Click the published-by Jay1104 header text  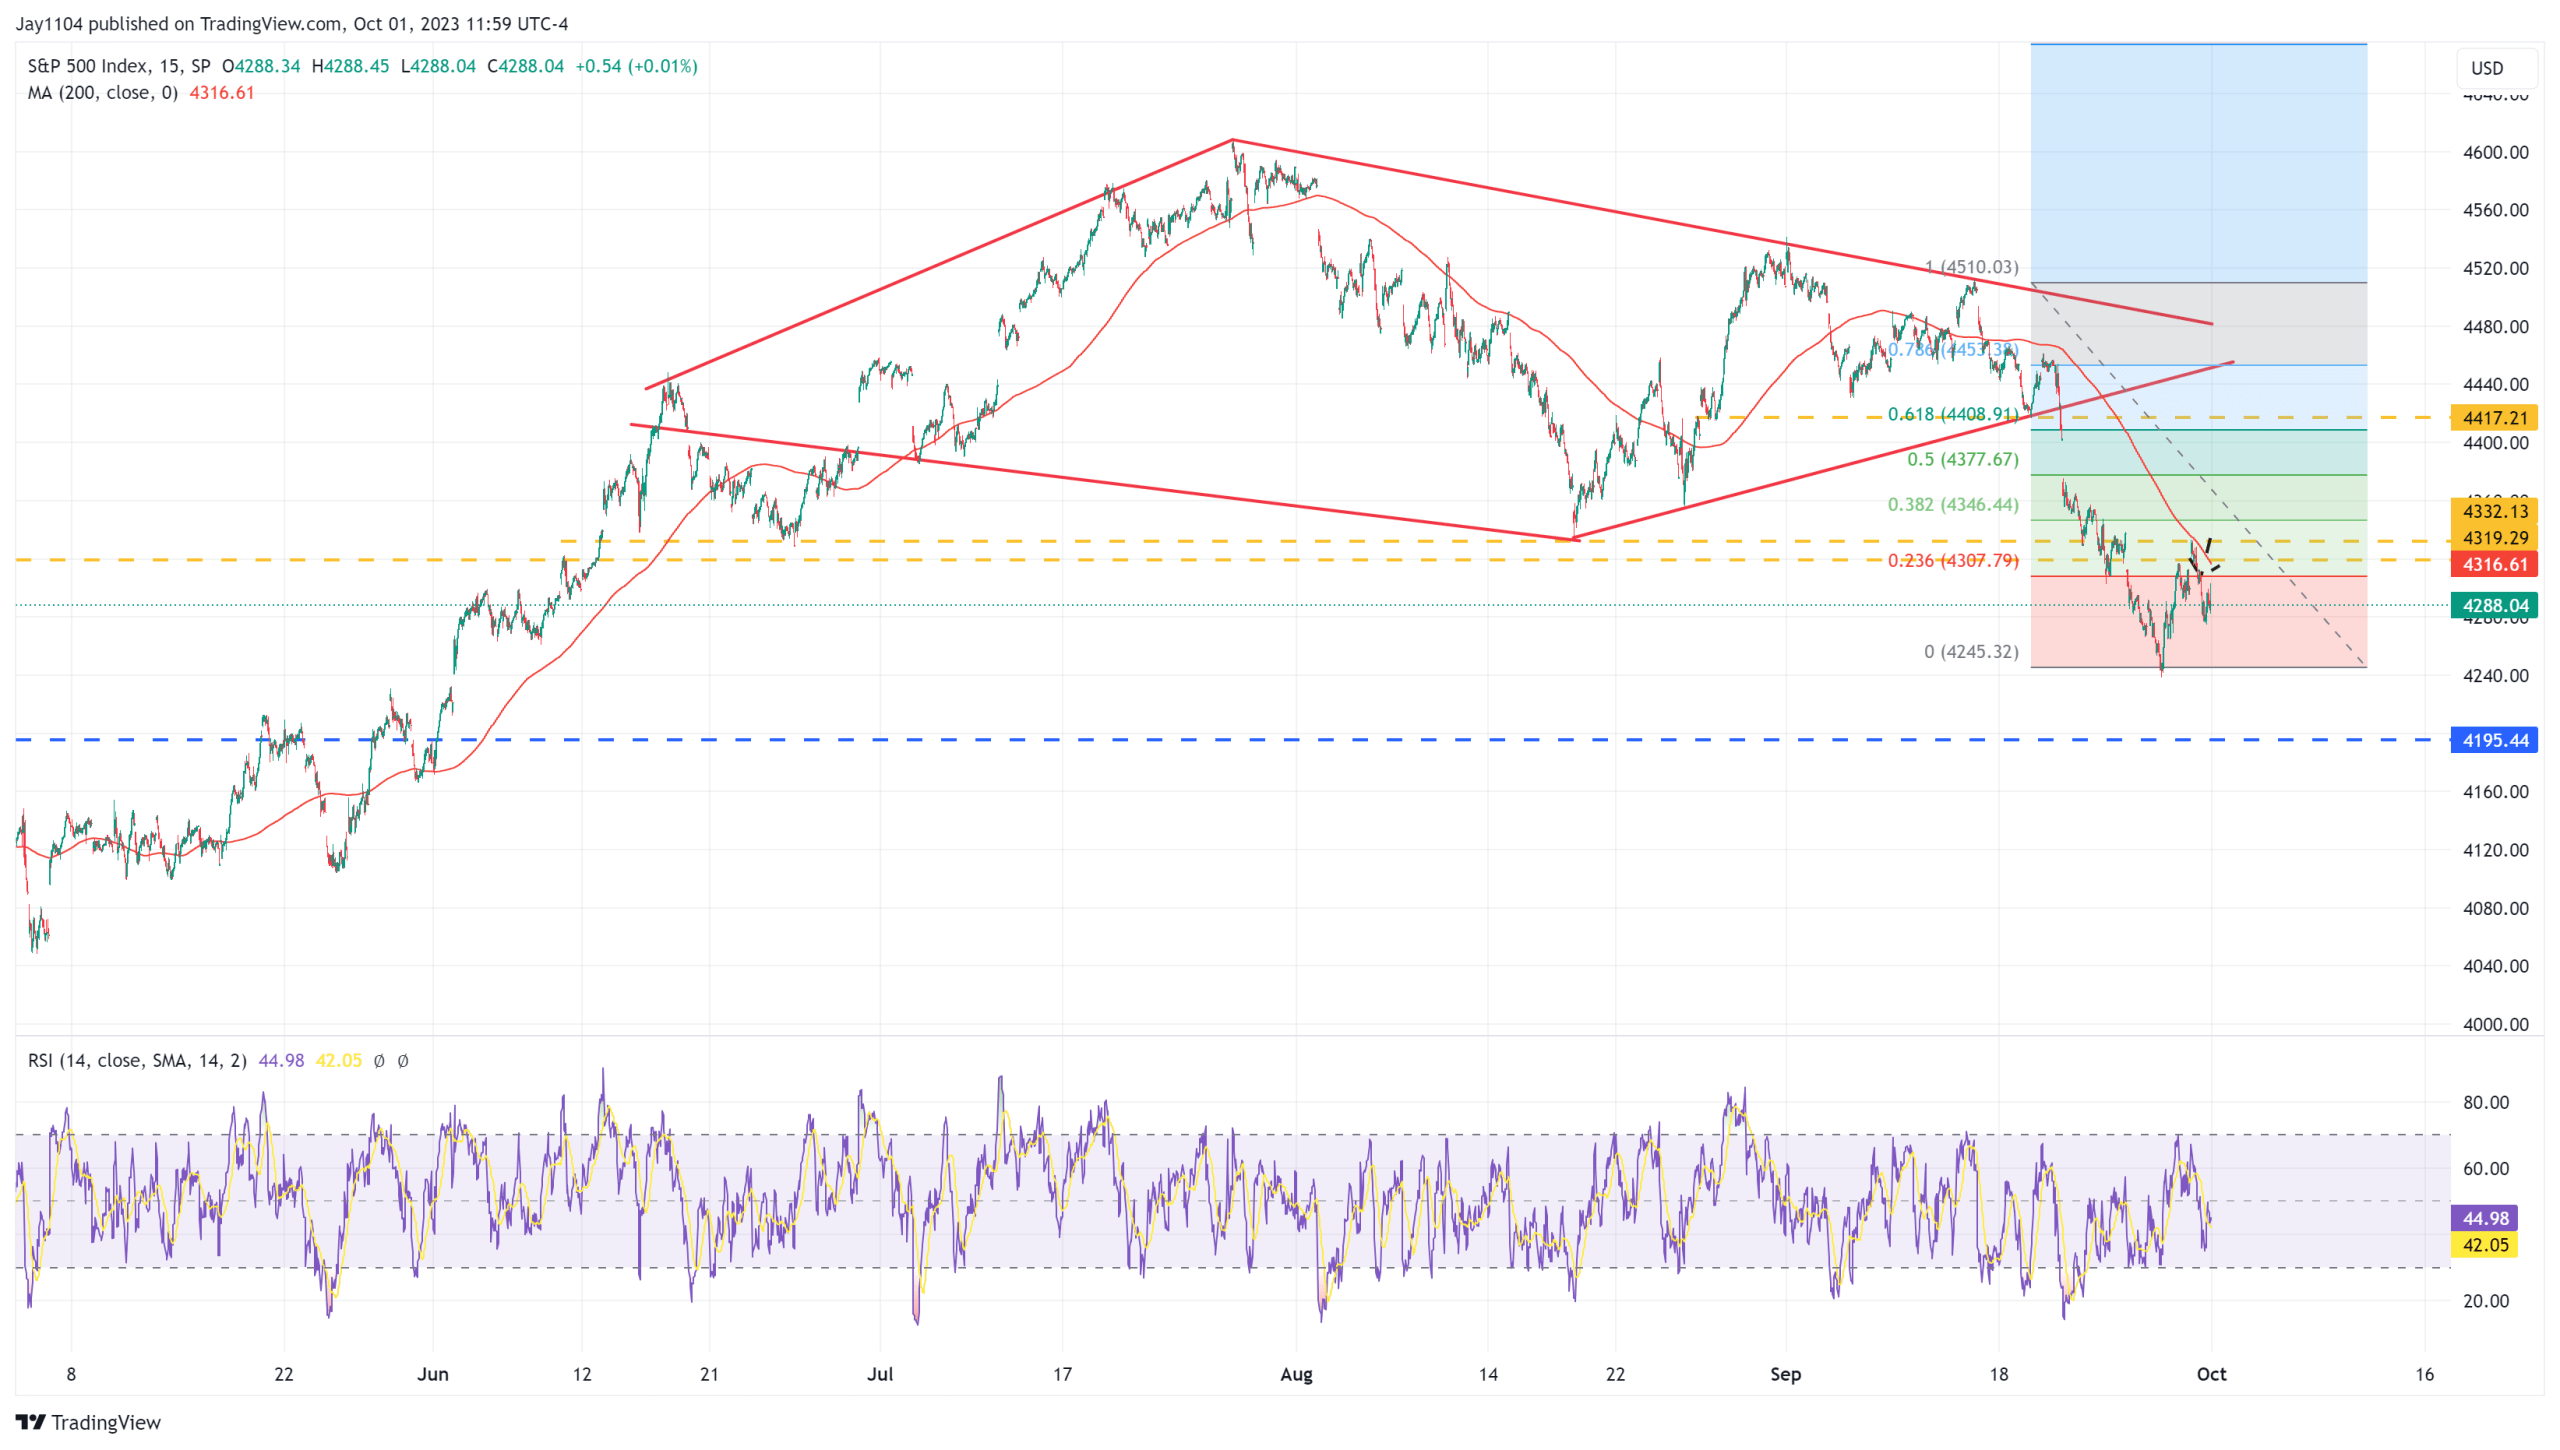click(x=291, y=23)
